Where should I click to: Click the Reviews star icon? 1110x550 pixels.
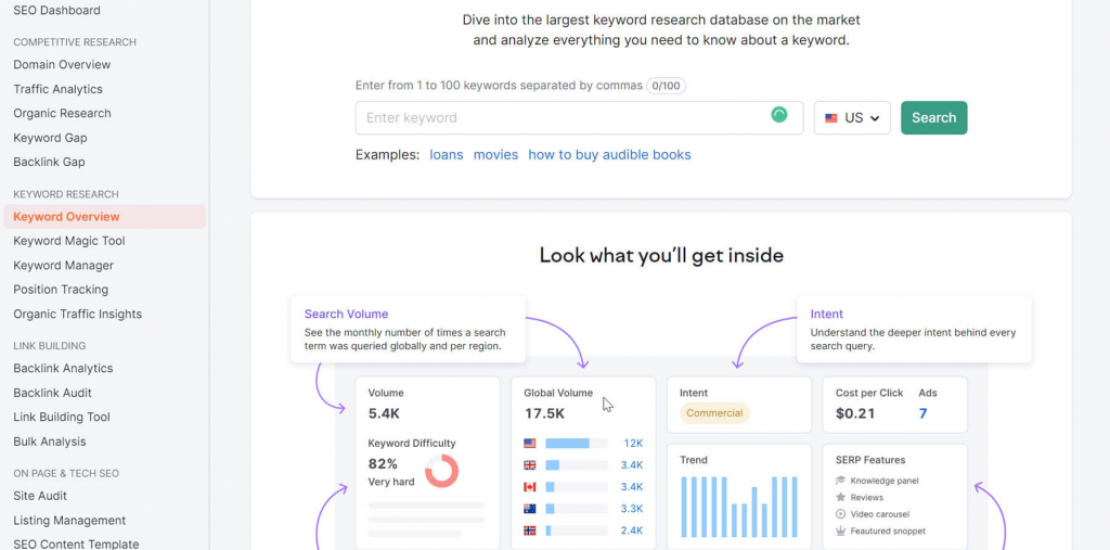[x=840, y=497]
